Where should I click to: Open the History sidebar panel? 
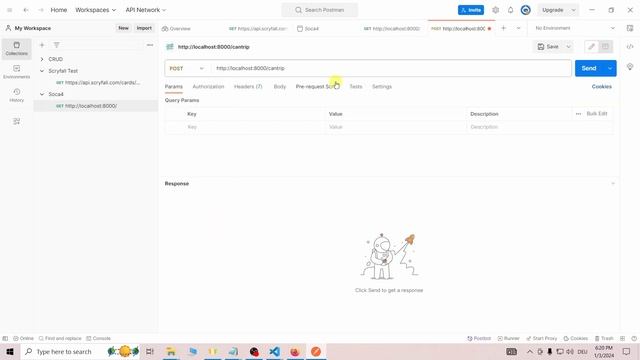(x=16, y=95)
